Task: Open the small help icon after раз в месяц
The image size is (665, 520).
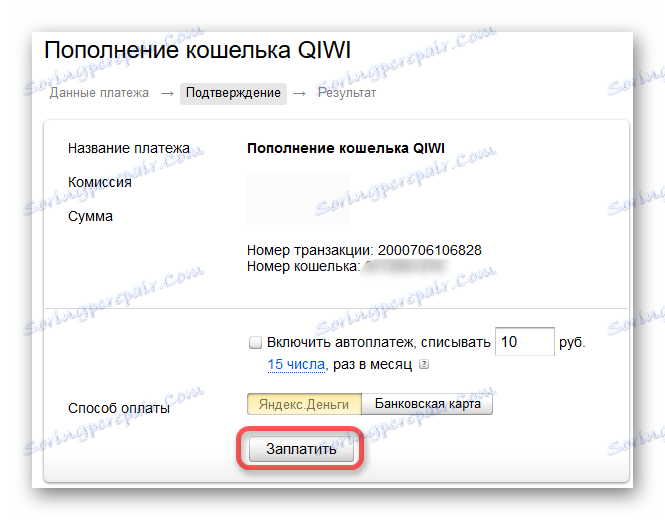Action: point(424,364)
